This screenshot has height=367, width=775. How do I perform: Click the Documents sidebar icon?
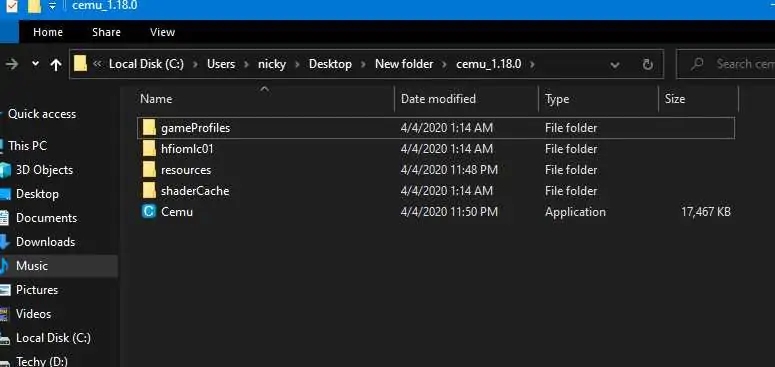tap(4, 218)
